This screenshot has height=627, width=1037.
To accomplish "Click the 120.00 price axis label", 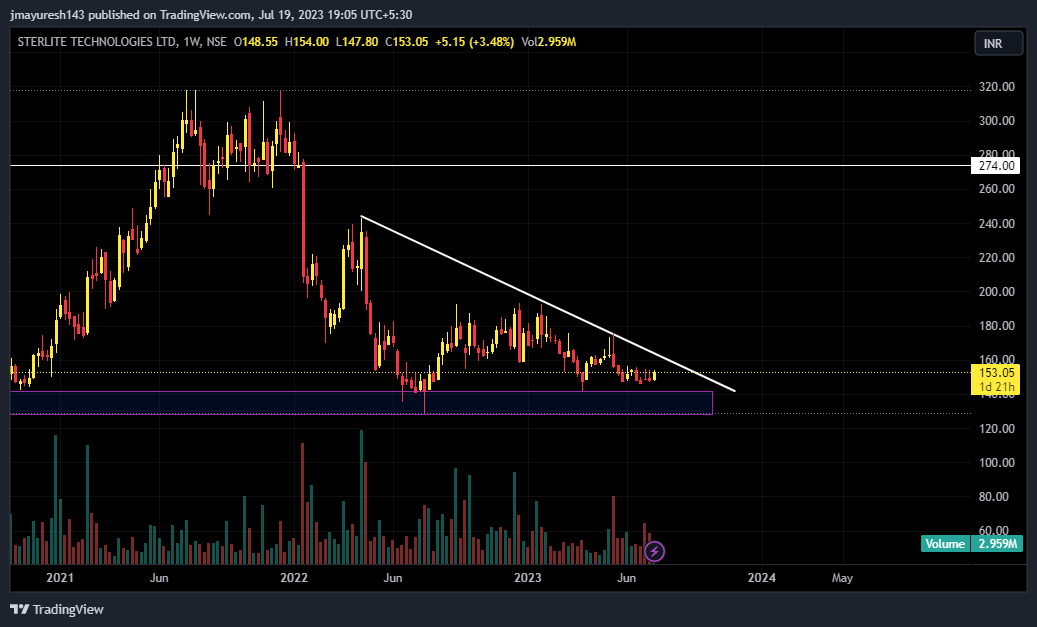I will (997, 429).
